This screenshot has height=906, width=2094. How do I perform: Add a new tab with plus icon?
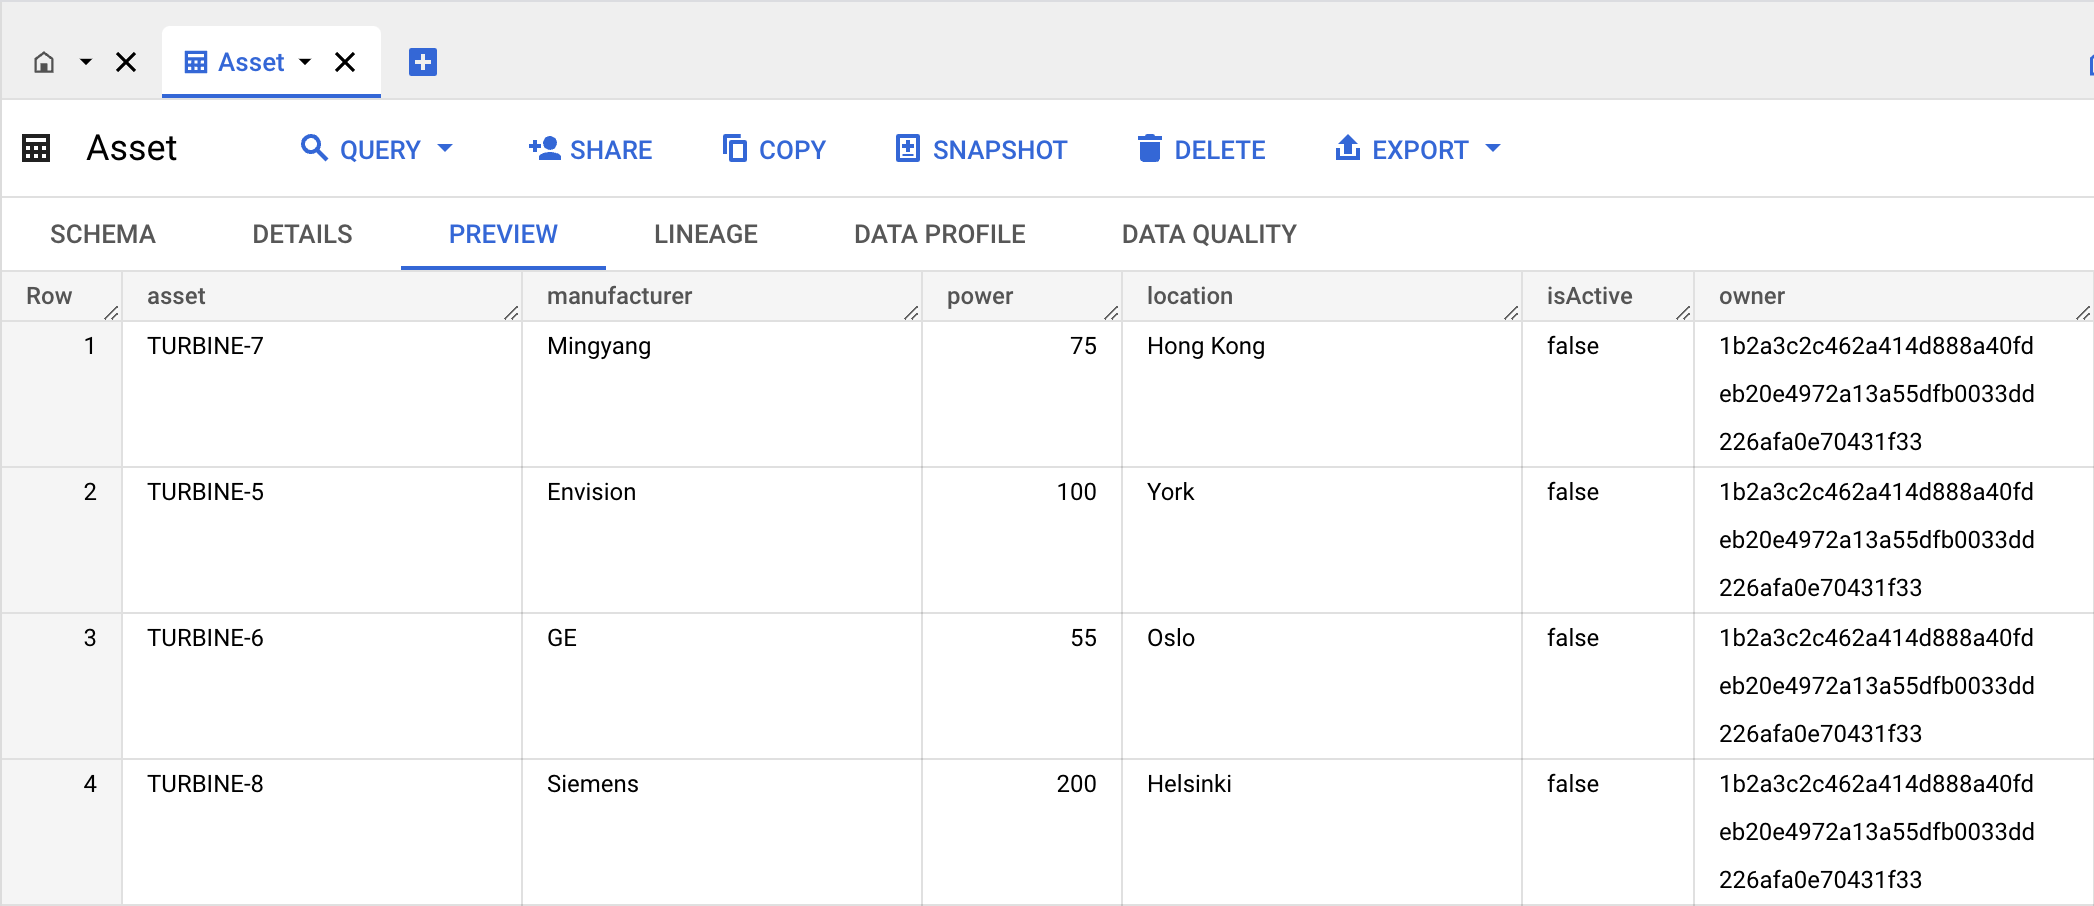point(423,62)
